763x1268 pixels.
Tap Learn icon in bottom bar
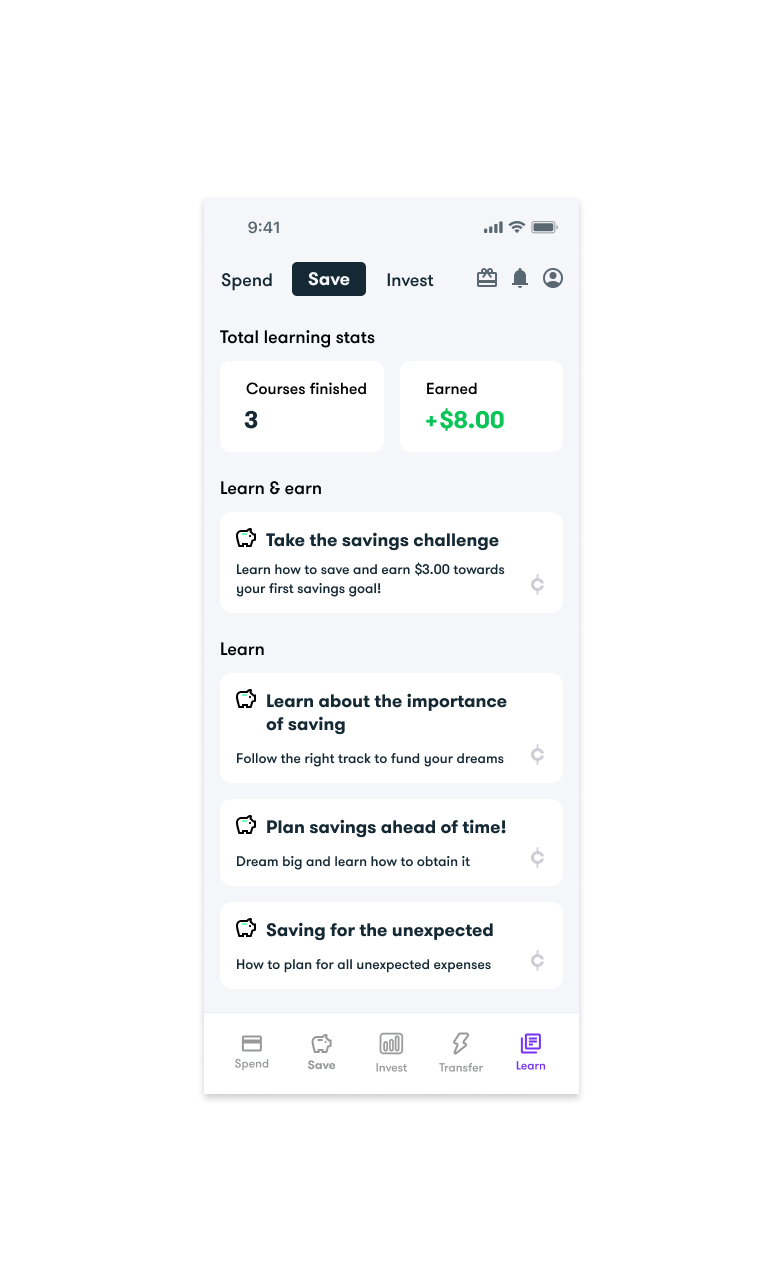point(531,1043)
